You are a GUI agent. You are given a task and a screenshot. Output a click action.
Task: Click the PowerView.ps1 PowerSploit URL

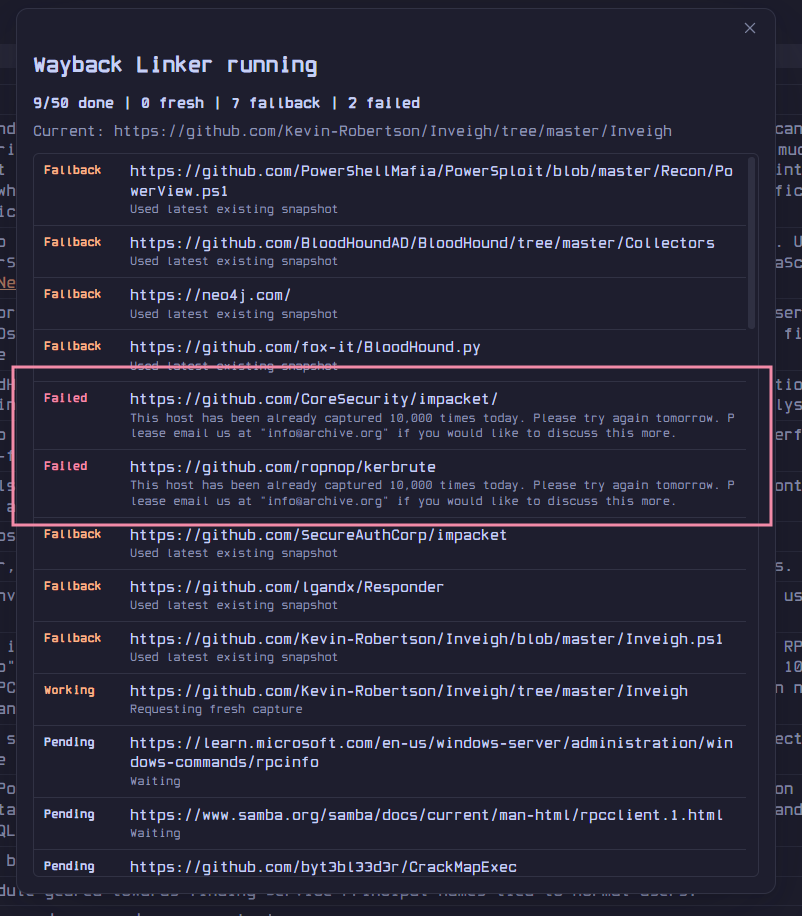tap(431, 181)
